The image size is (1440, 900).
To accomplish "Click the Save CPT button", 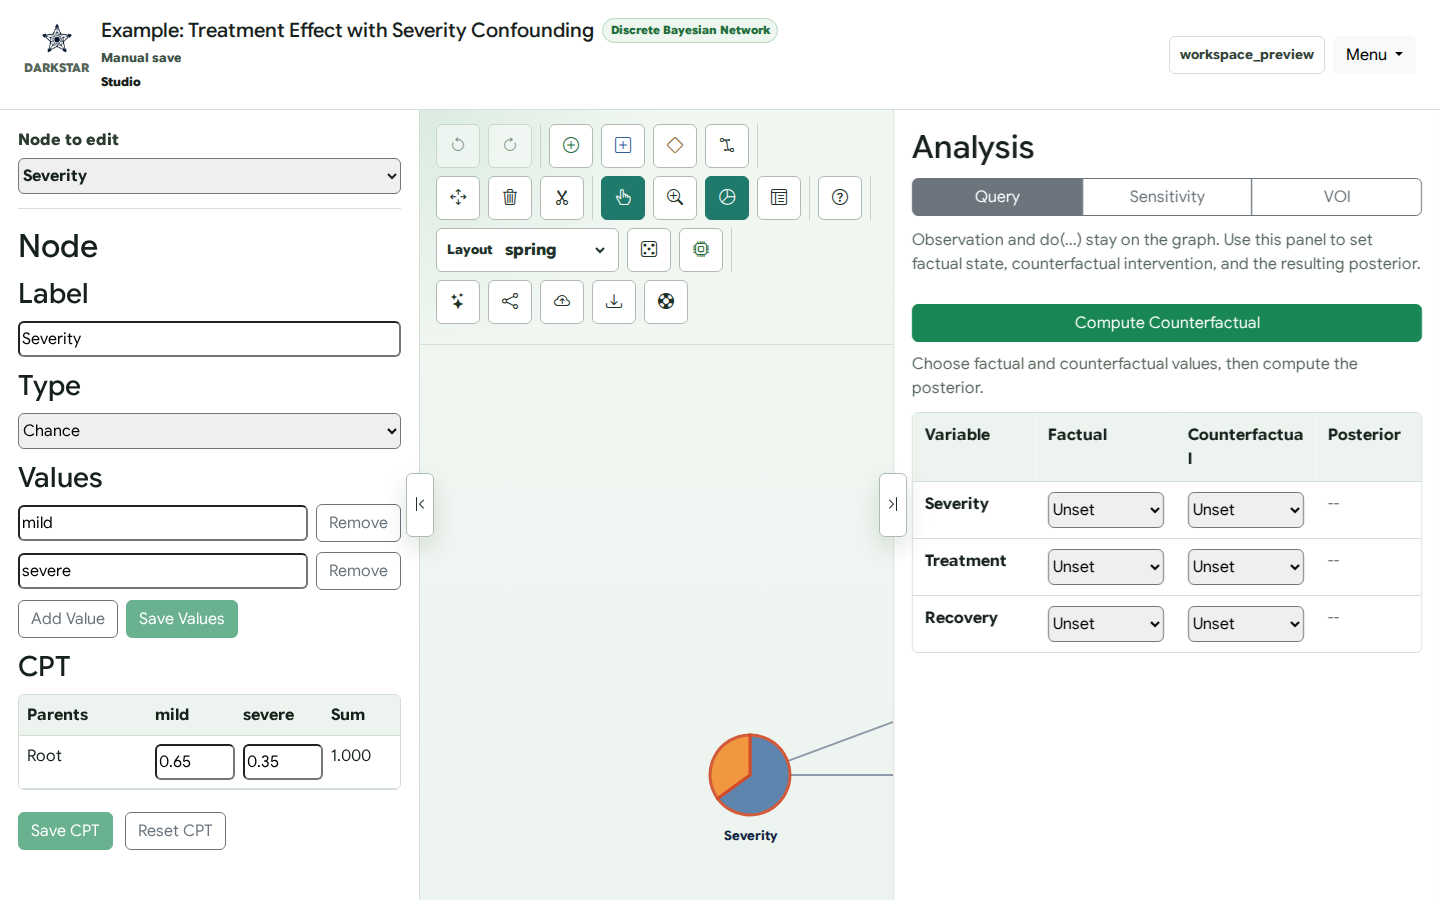I will (x=65, y=831).
